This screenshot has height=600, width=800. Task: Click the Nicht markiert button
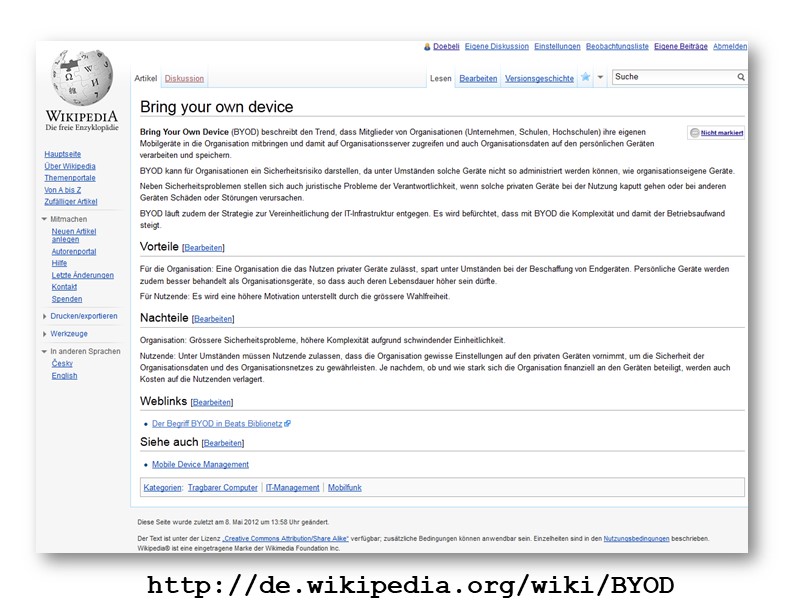(x=721, y=132)
